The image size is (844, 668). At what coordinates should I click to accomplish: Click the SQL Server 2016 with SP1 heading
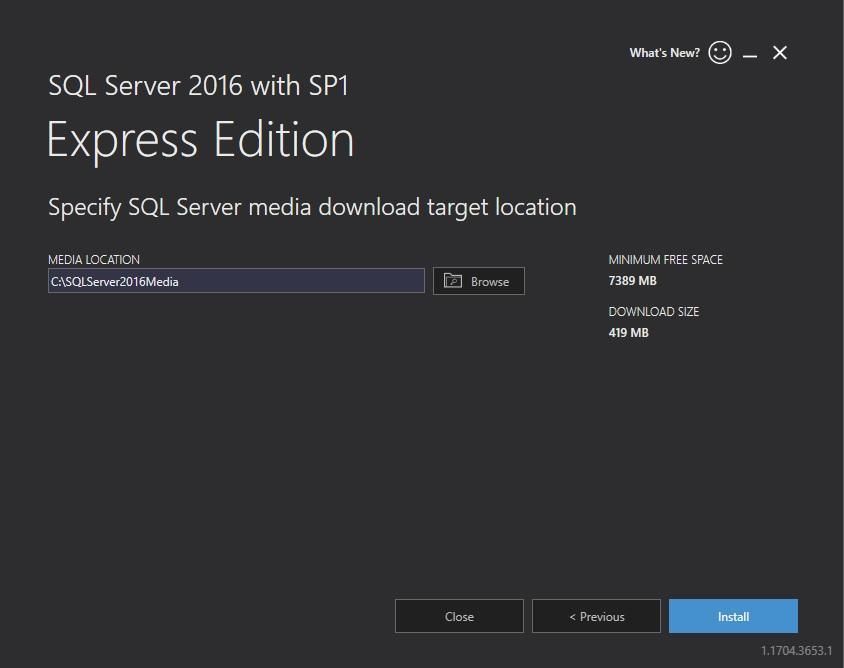point(198,85)
